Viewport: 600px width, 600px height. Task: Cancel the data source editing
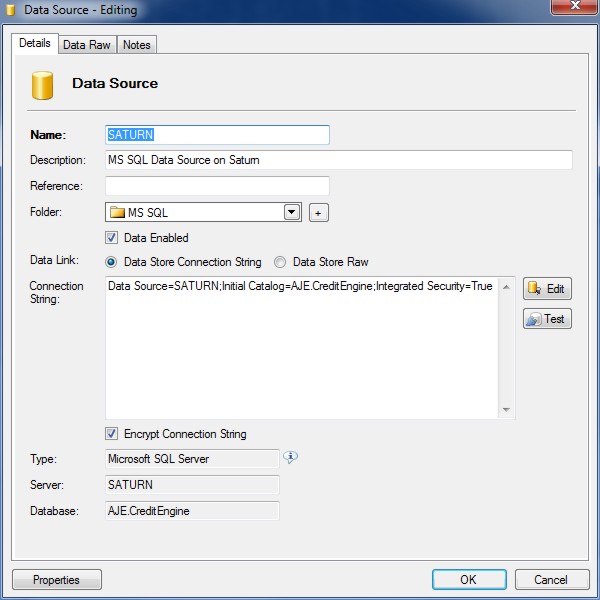tap(550, 579)
